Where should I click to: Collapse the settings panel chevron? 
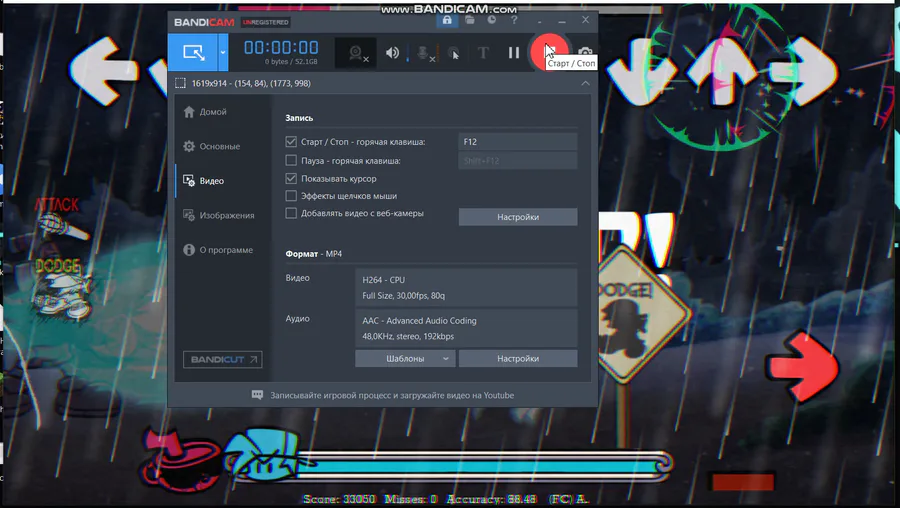pos(585,83)
